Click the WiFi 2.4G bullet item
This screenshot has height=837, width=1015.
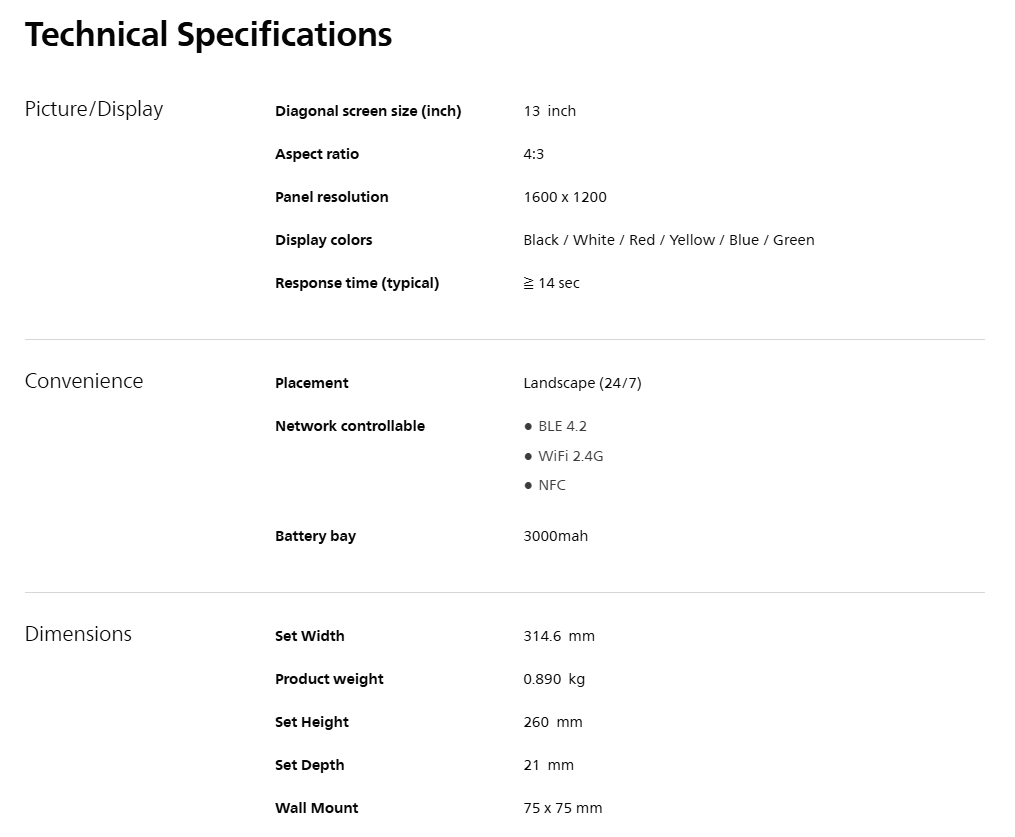pyautogui.click(x=563, y=456)
